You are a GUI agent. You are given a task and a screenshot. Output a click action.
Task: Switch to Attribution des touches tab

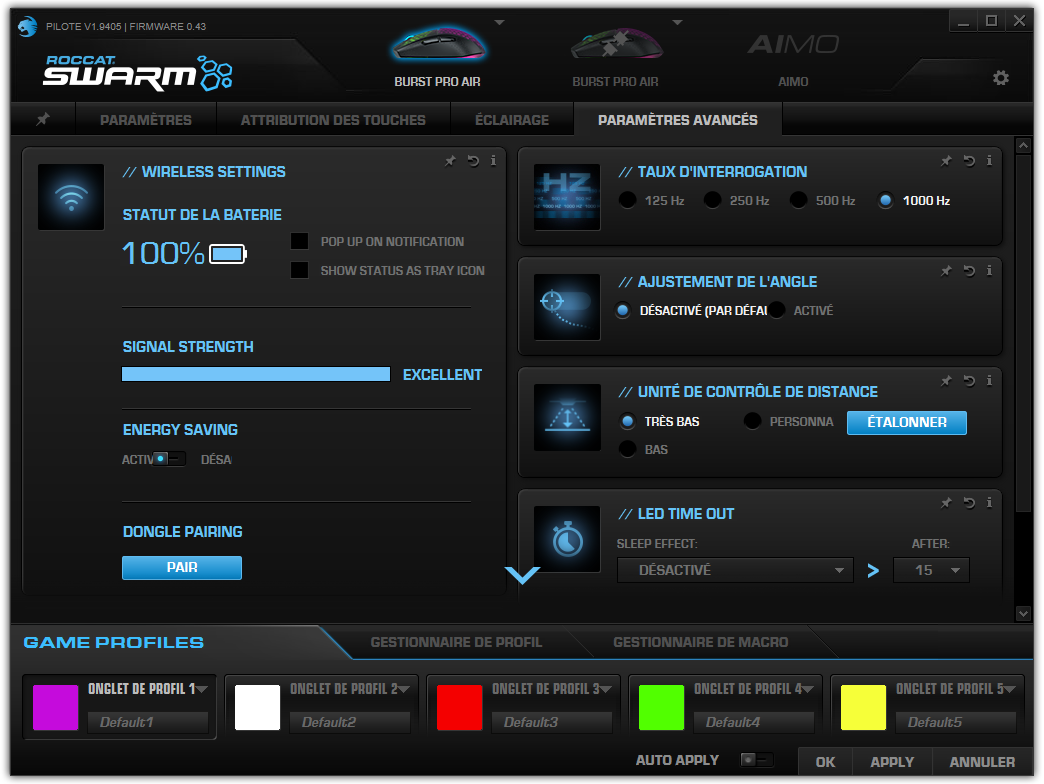tap(333, 120)
